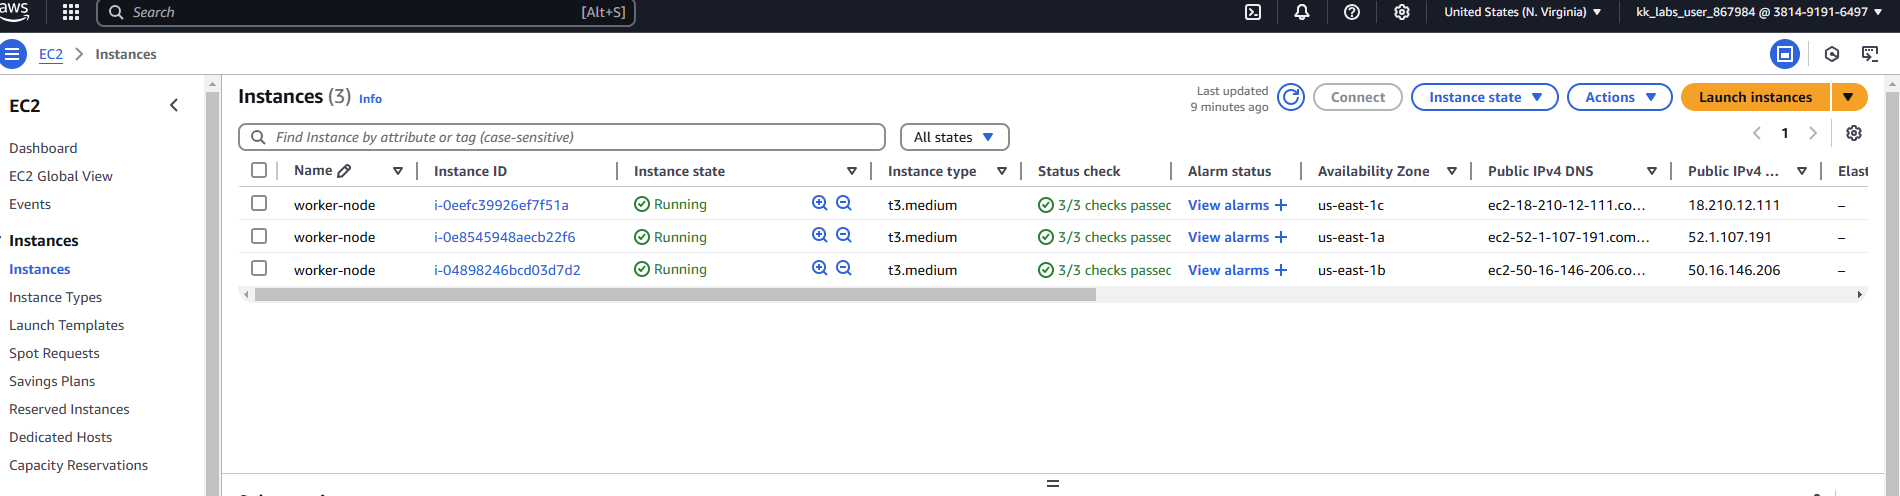Image resolution: width=1900 pixels, height=496 pixels.
Task: Open instance ID i-04898246bcd03d7d2 link
Action: [507, 270]
